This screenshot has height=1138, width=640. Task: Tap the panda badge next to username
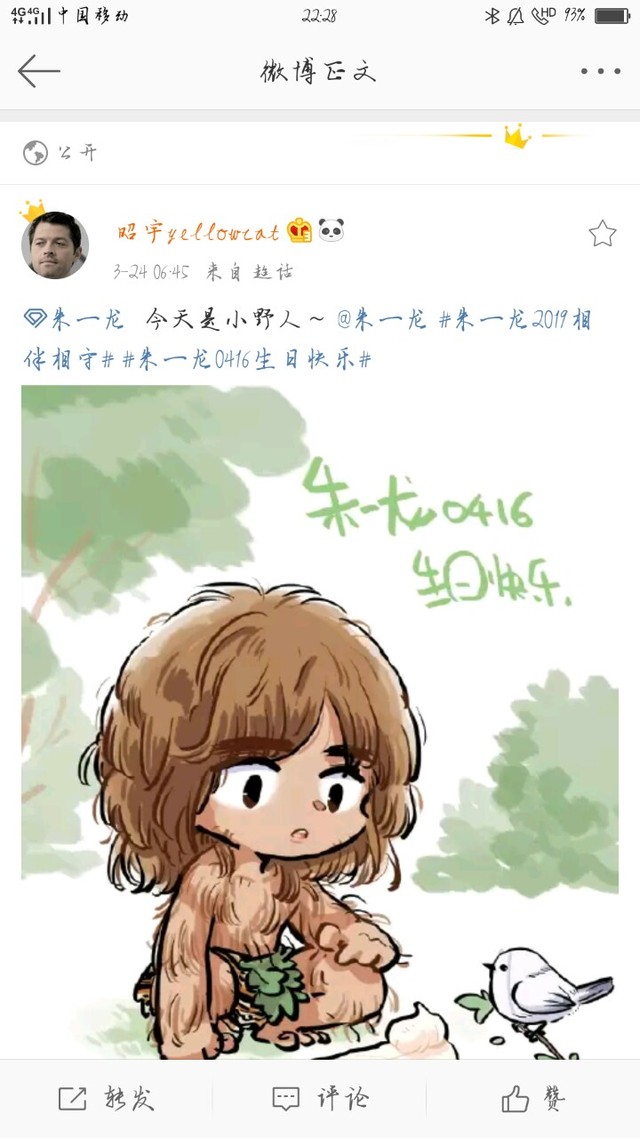pyautogui.click(x=331, y=230)
